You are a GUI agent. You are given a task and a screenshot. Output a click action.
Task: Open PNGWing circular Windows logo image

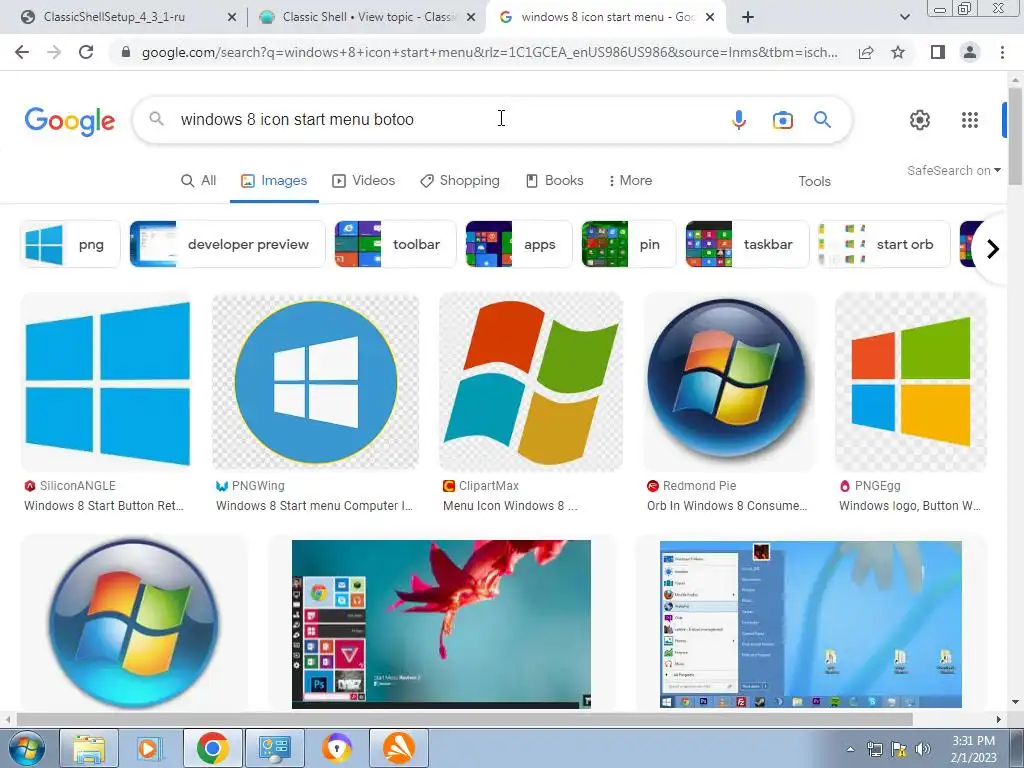pyautogui.click(x=315, y=382)
